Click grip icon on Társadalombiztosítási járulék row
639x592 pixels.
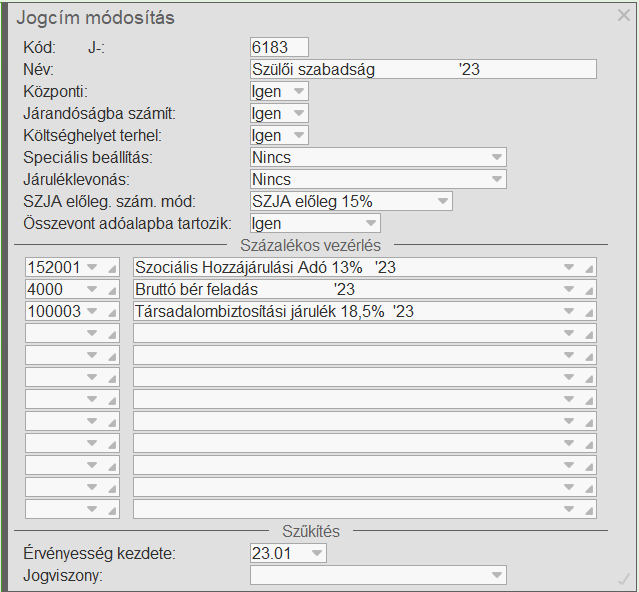589,312
